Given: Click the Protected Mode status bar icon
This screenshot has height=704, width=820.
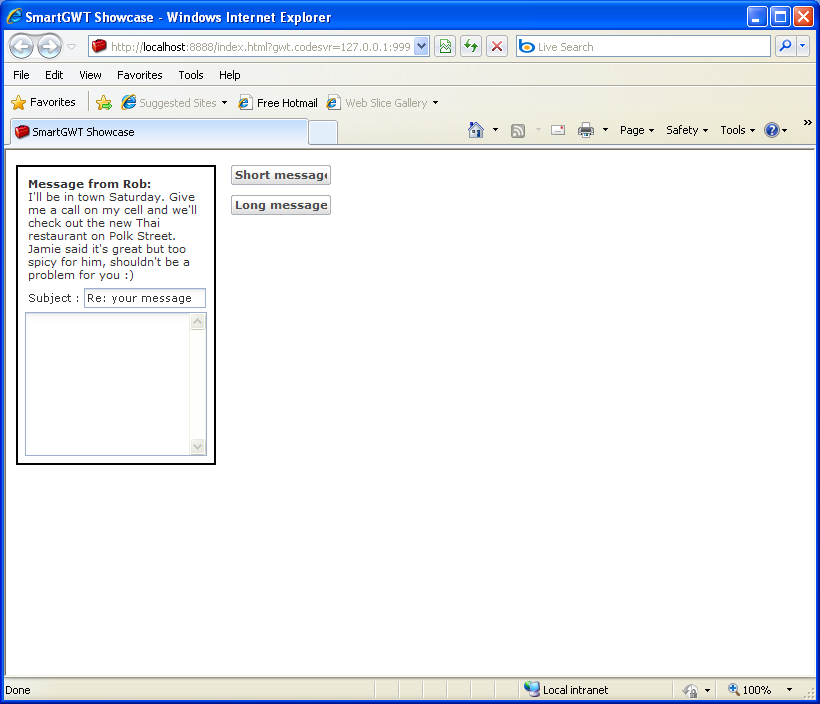Looking at the screenshot, I should [690, 690].
